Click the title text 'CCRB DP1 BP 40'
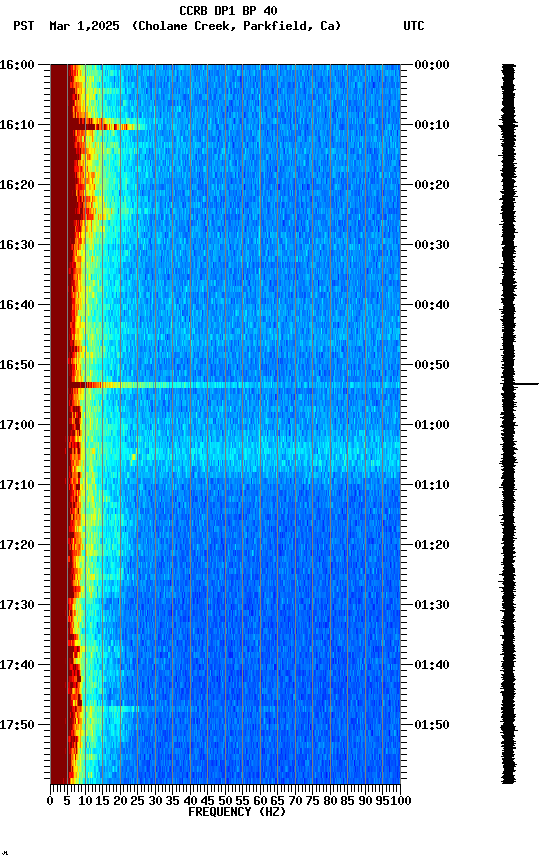The image size is (552, 864). point(228,10)
